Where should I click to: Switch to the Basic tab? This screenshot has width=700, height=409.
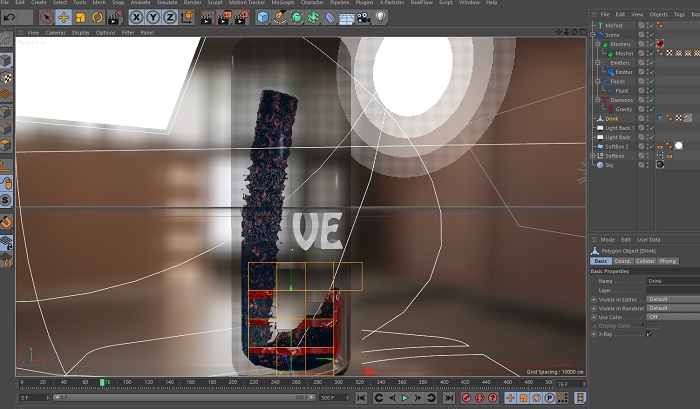pyautogui.click(x=600, y=261)
